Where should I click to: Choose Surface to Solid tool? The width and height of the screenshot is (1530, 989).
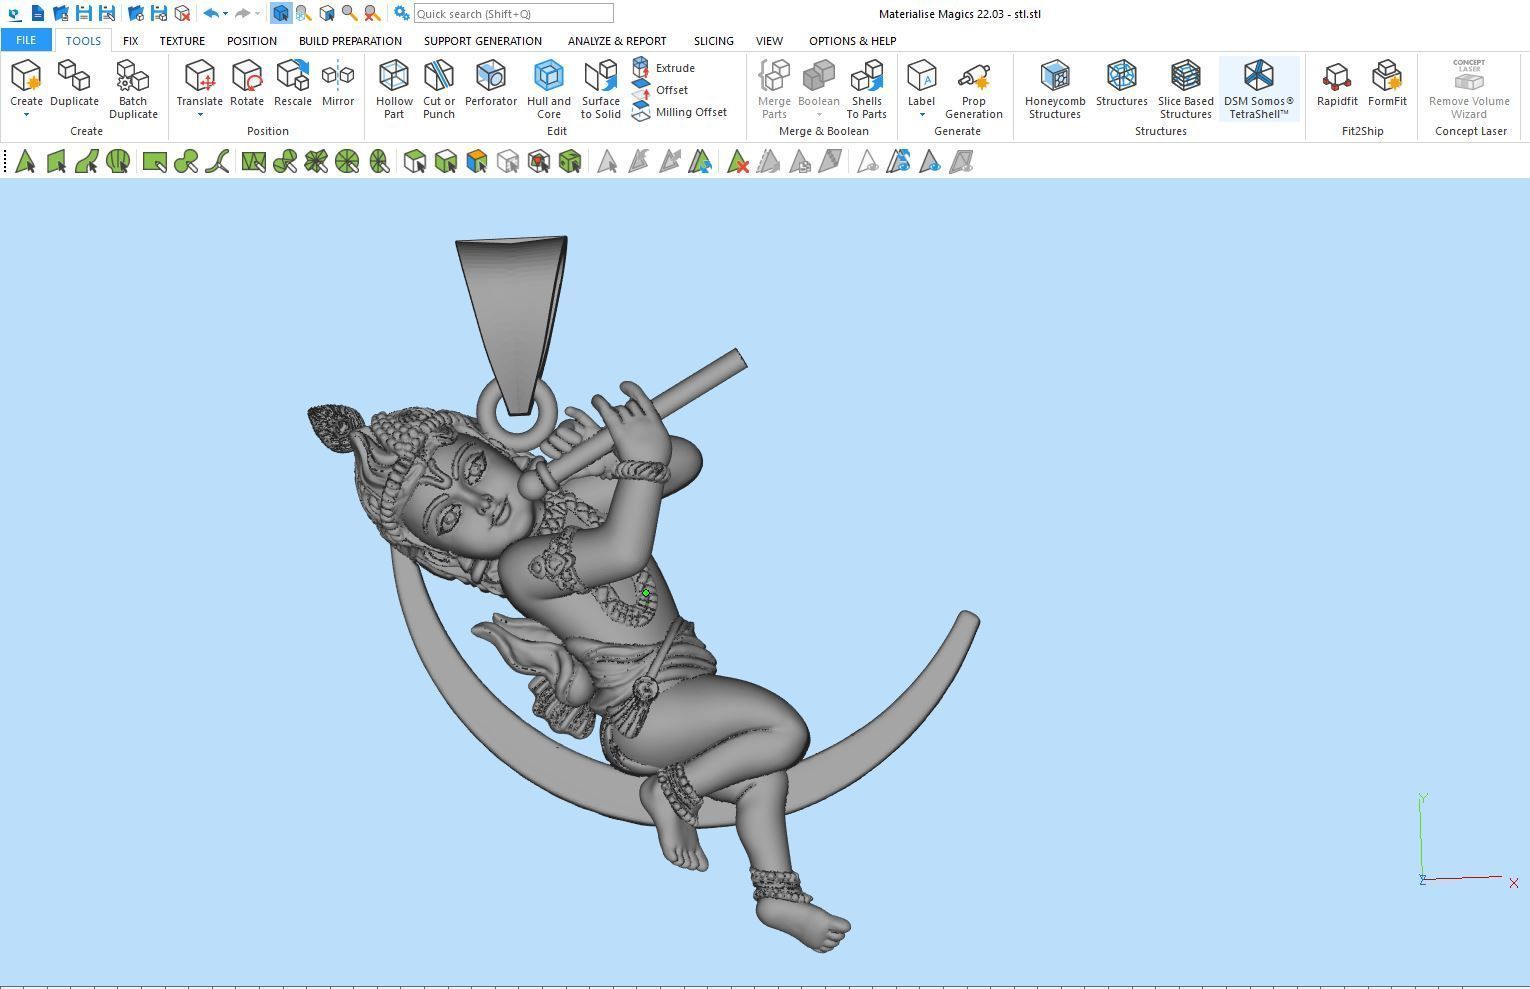pos(601,89)
